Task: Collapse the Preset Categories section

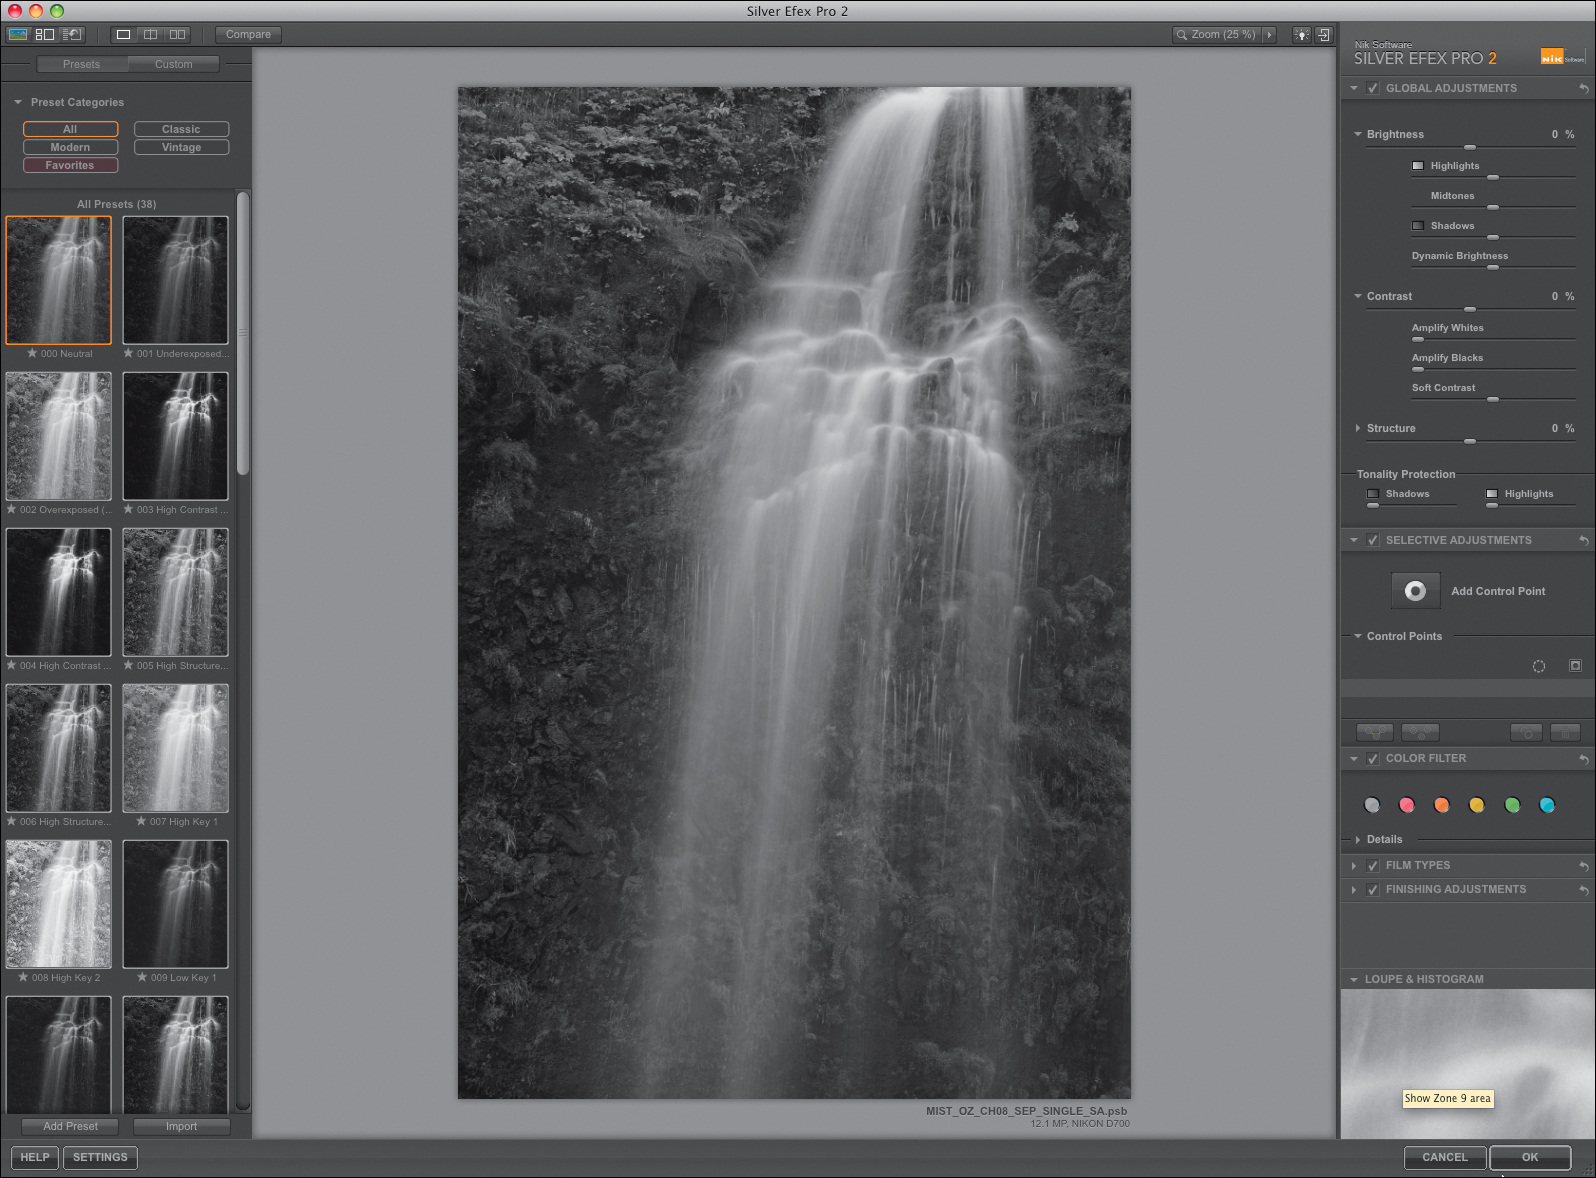Action: [x=18, y=102]
